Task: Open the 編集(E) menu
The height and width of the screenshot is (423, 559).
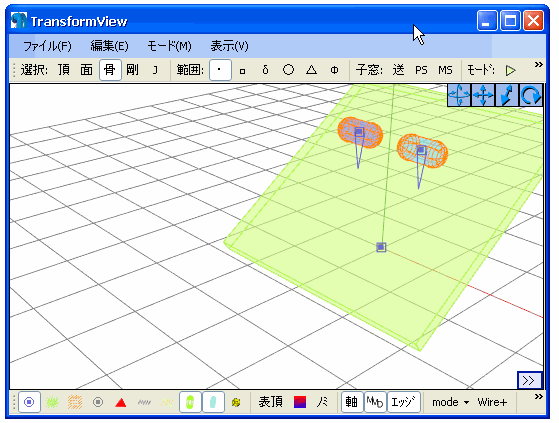Action: pos(109,46)
